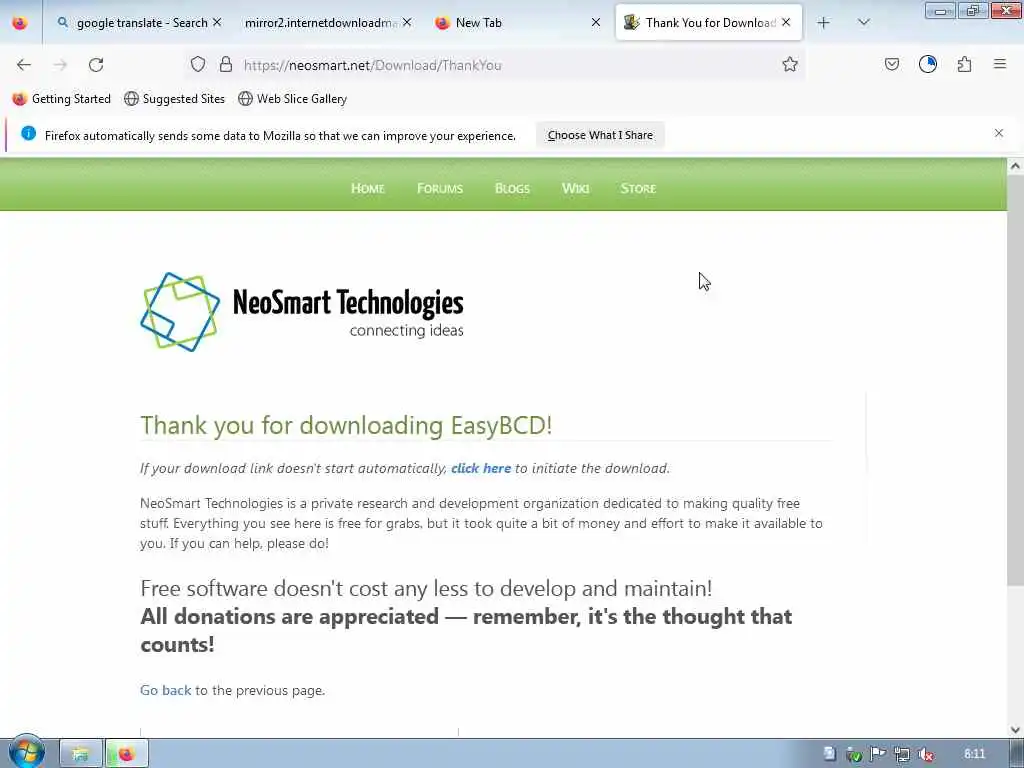Click the page scrollbar up arrow
This screenshot has width=1024, height=768.
1015,166
